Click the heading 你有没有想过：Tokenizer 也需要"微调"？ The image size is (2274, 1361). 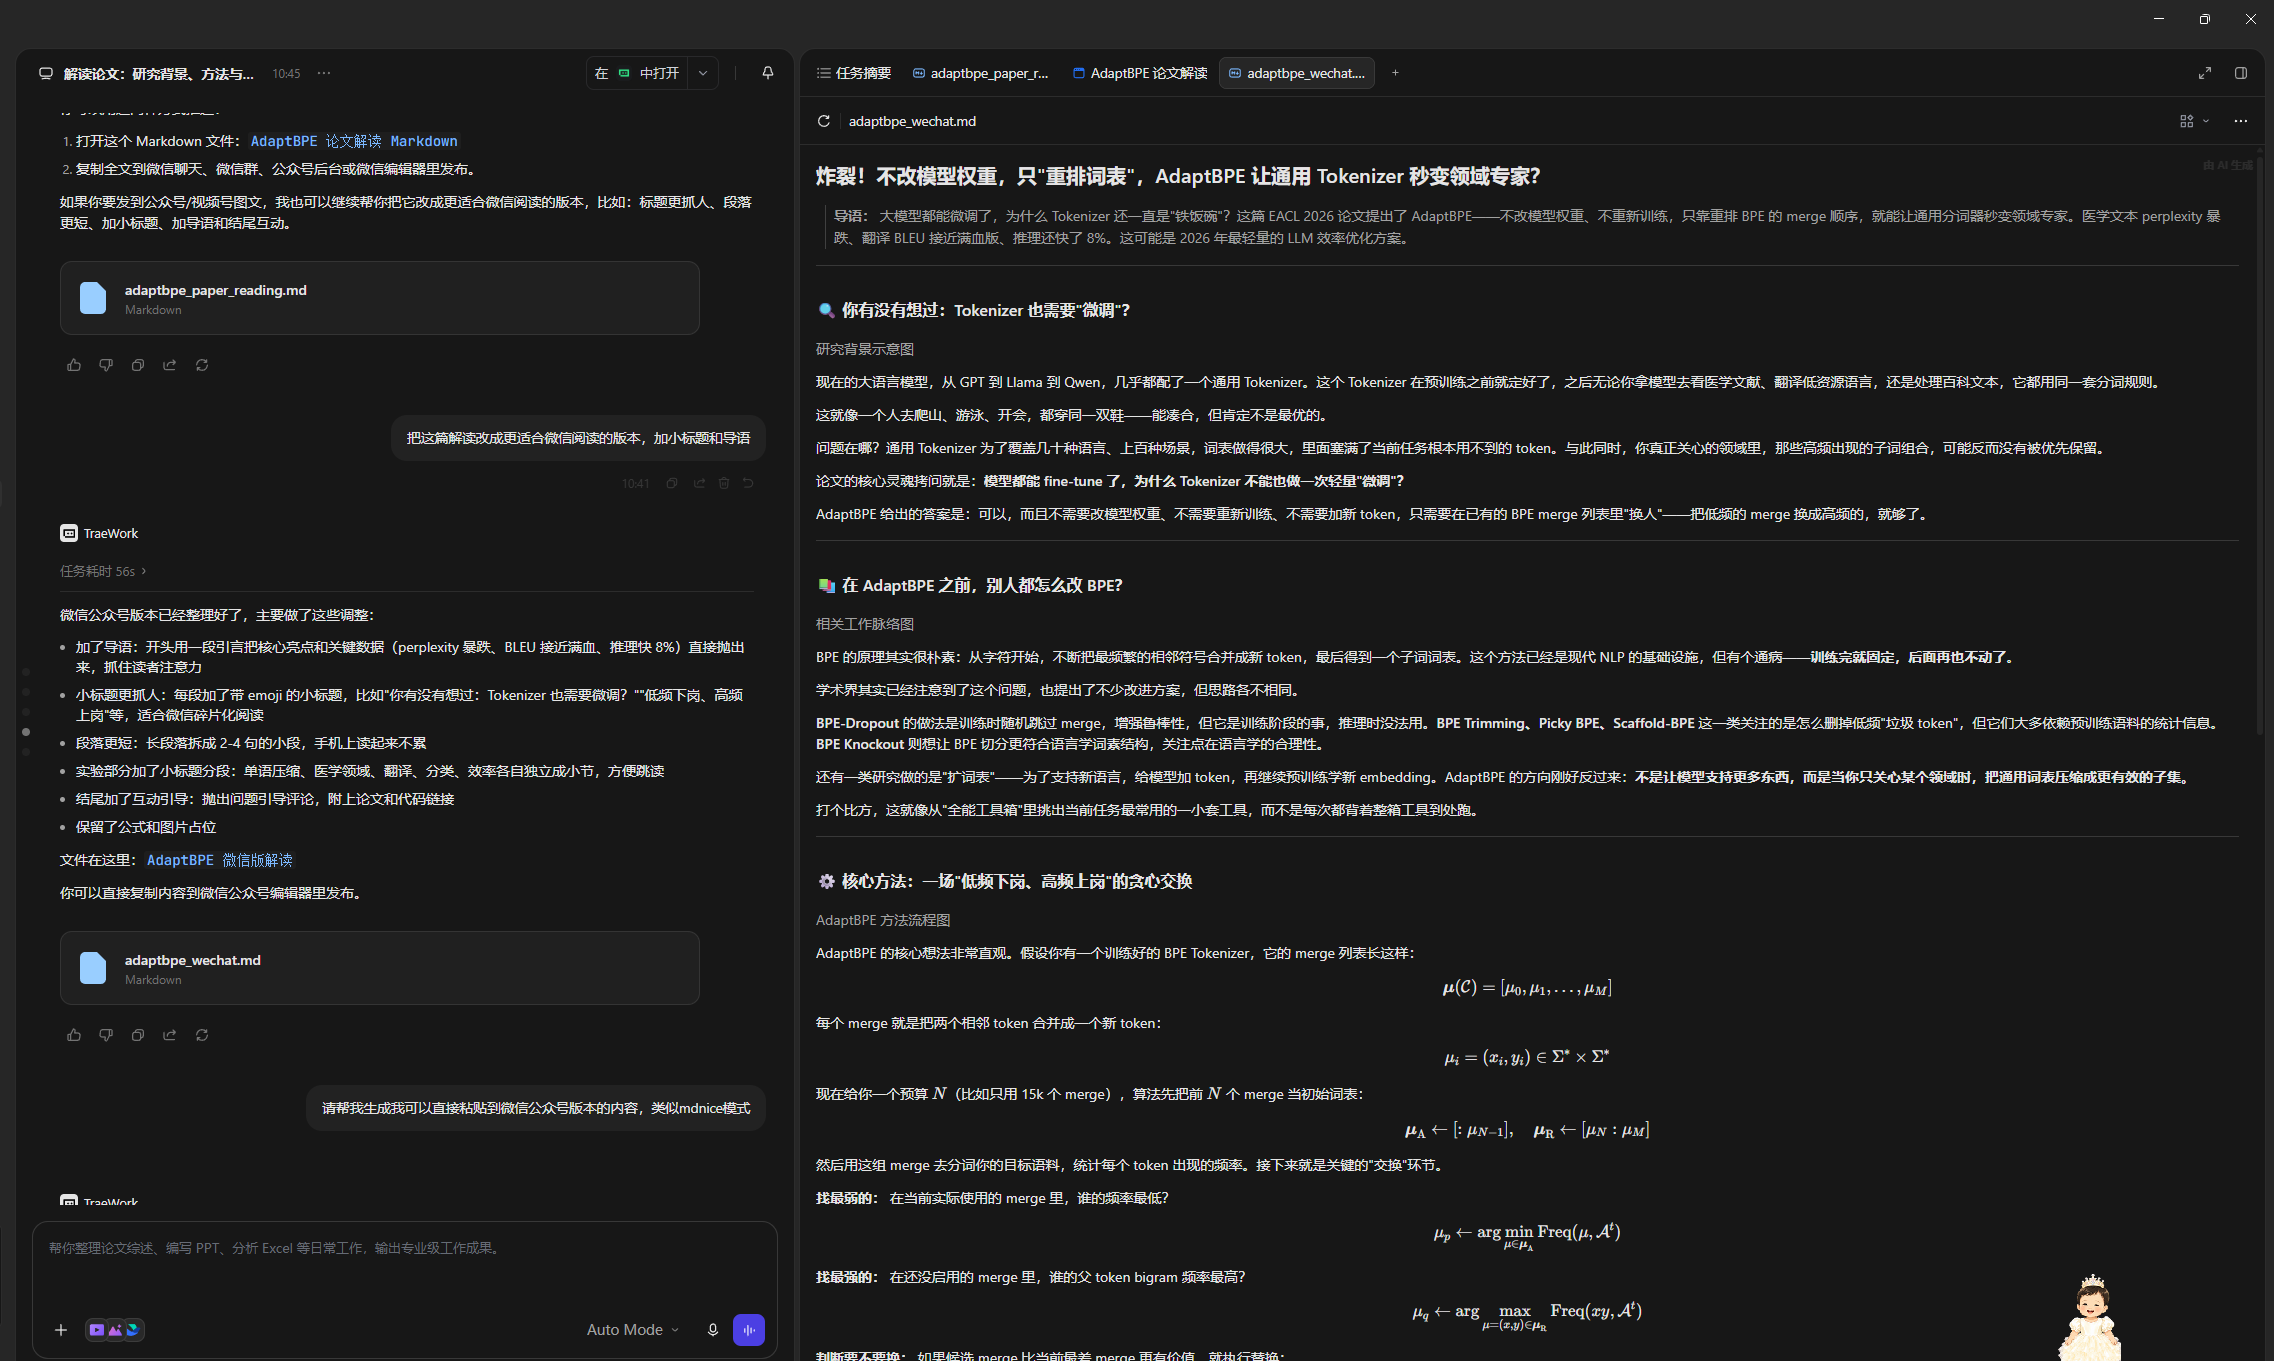pos(985,310)
